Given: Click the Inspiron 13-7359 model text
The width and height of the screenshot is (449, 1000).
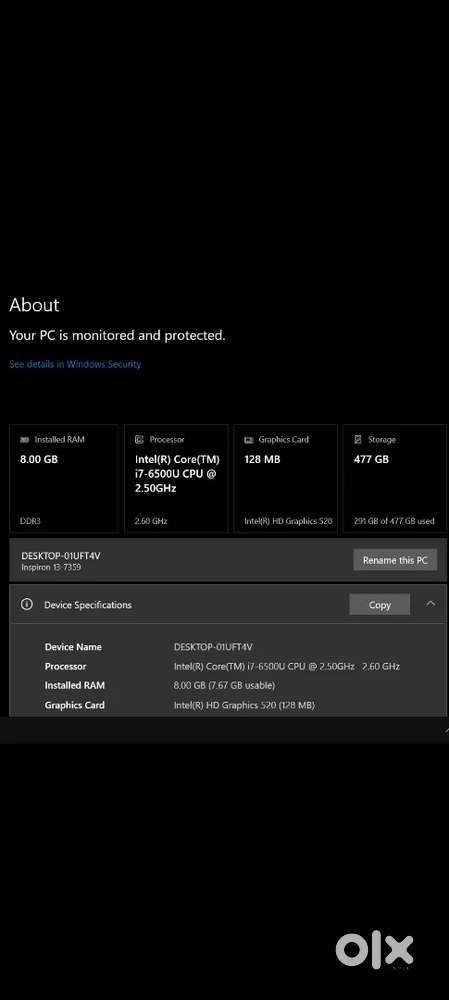Looking at the screenshot, I should [51, 567].
